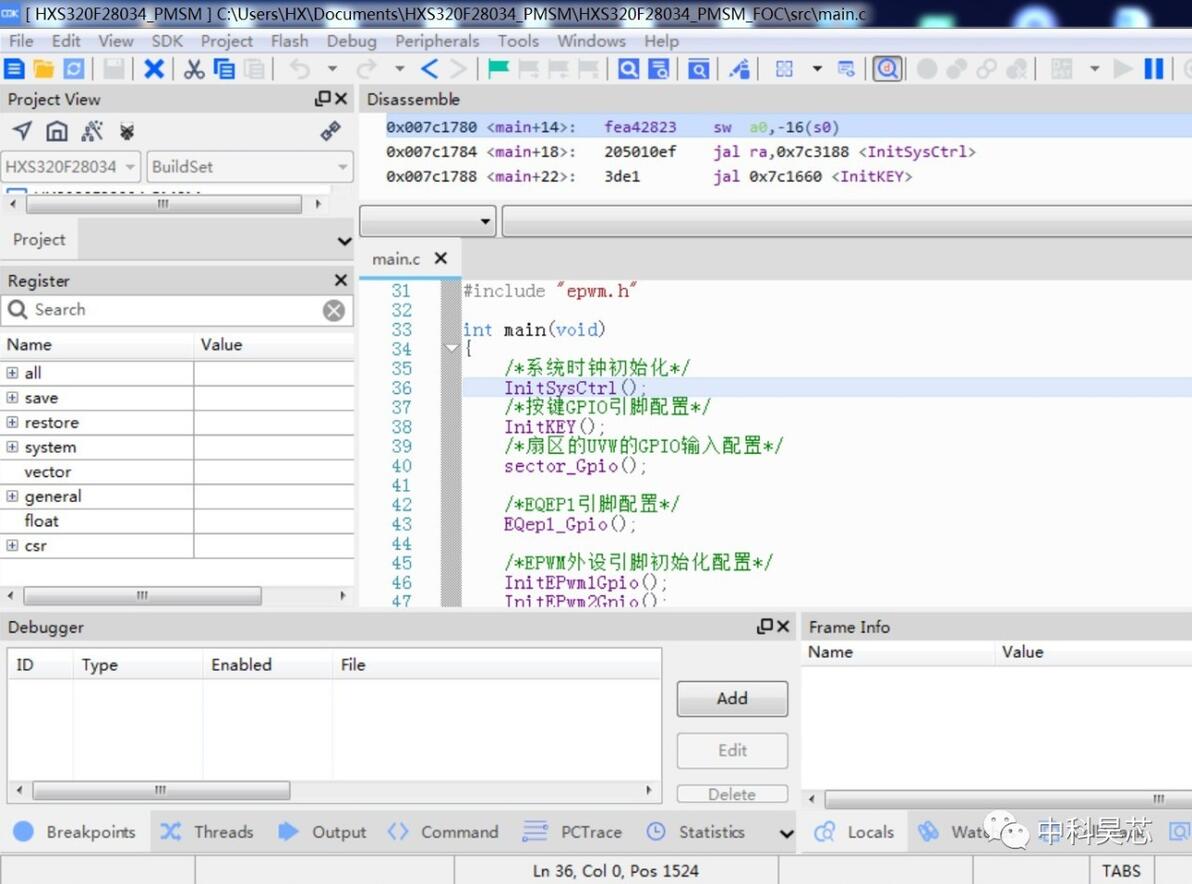The width and height of the screenshot is (1192, 884).
Task: Open the Windows menu
Action: (591, 41)
